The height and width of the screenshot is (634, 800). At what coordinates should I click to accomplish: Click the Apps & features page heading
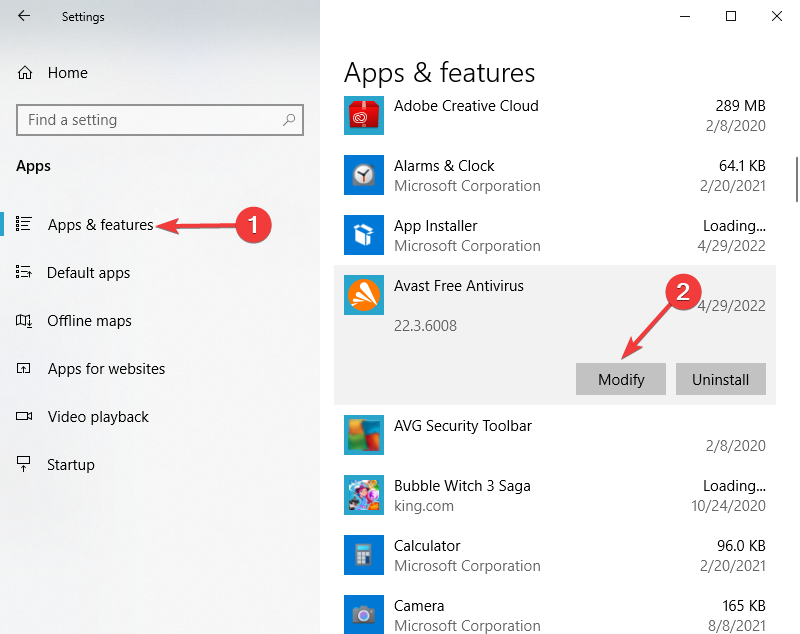click(439, 72)
